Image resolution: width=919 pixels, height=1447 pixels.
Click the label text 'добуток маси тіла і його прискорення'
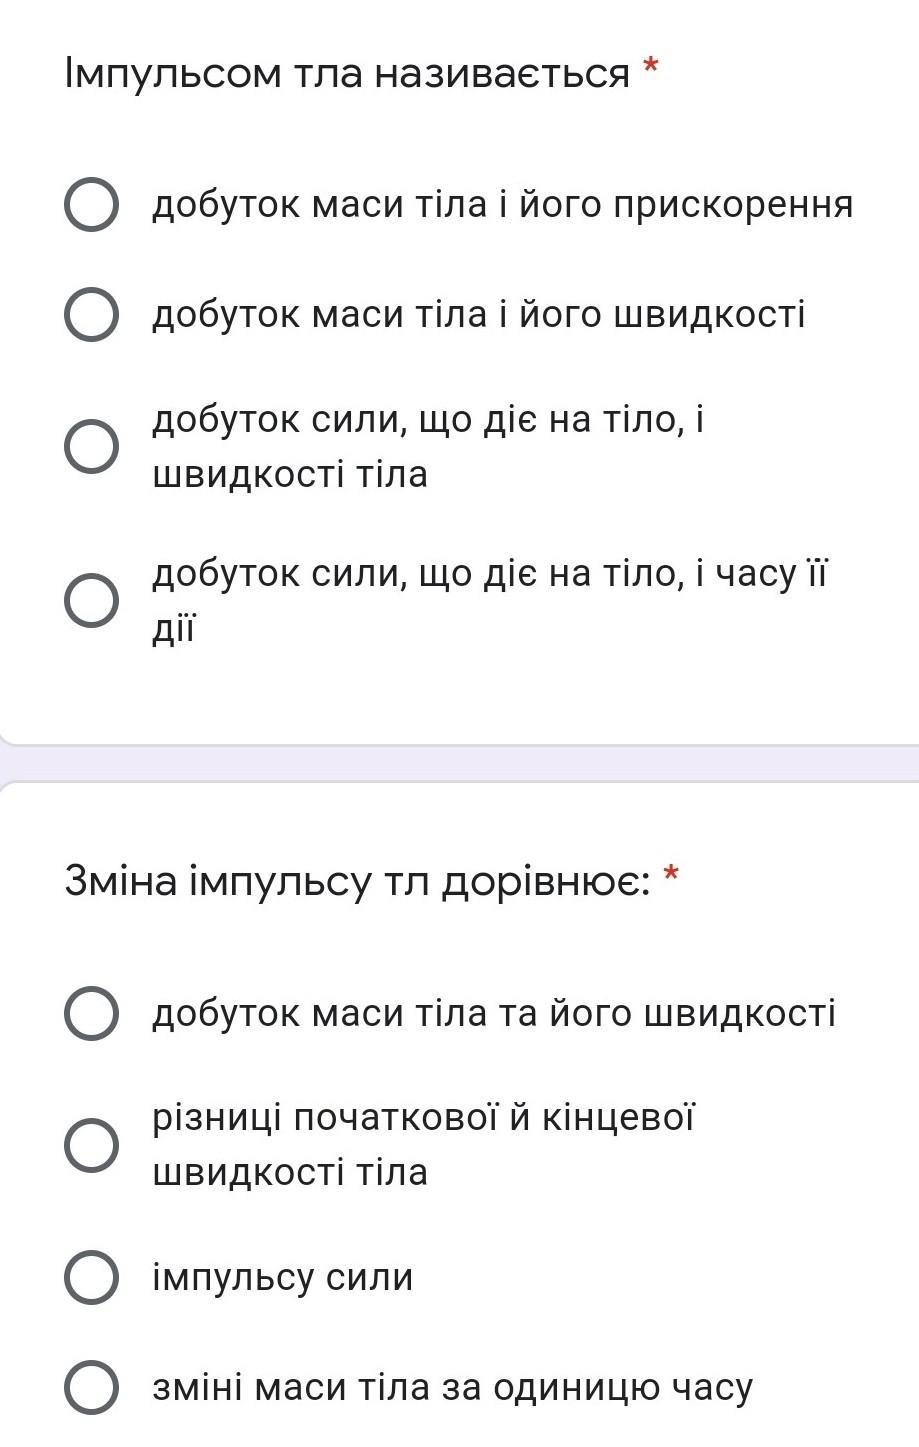[x=503, y=205]
